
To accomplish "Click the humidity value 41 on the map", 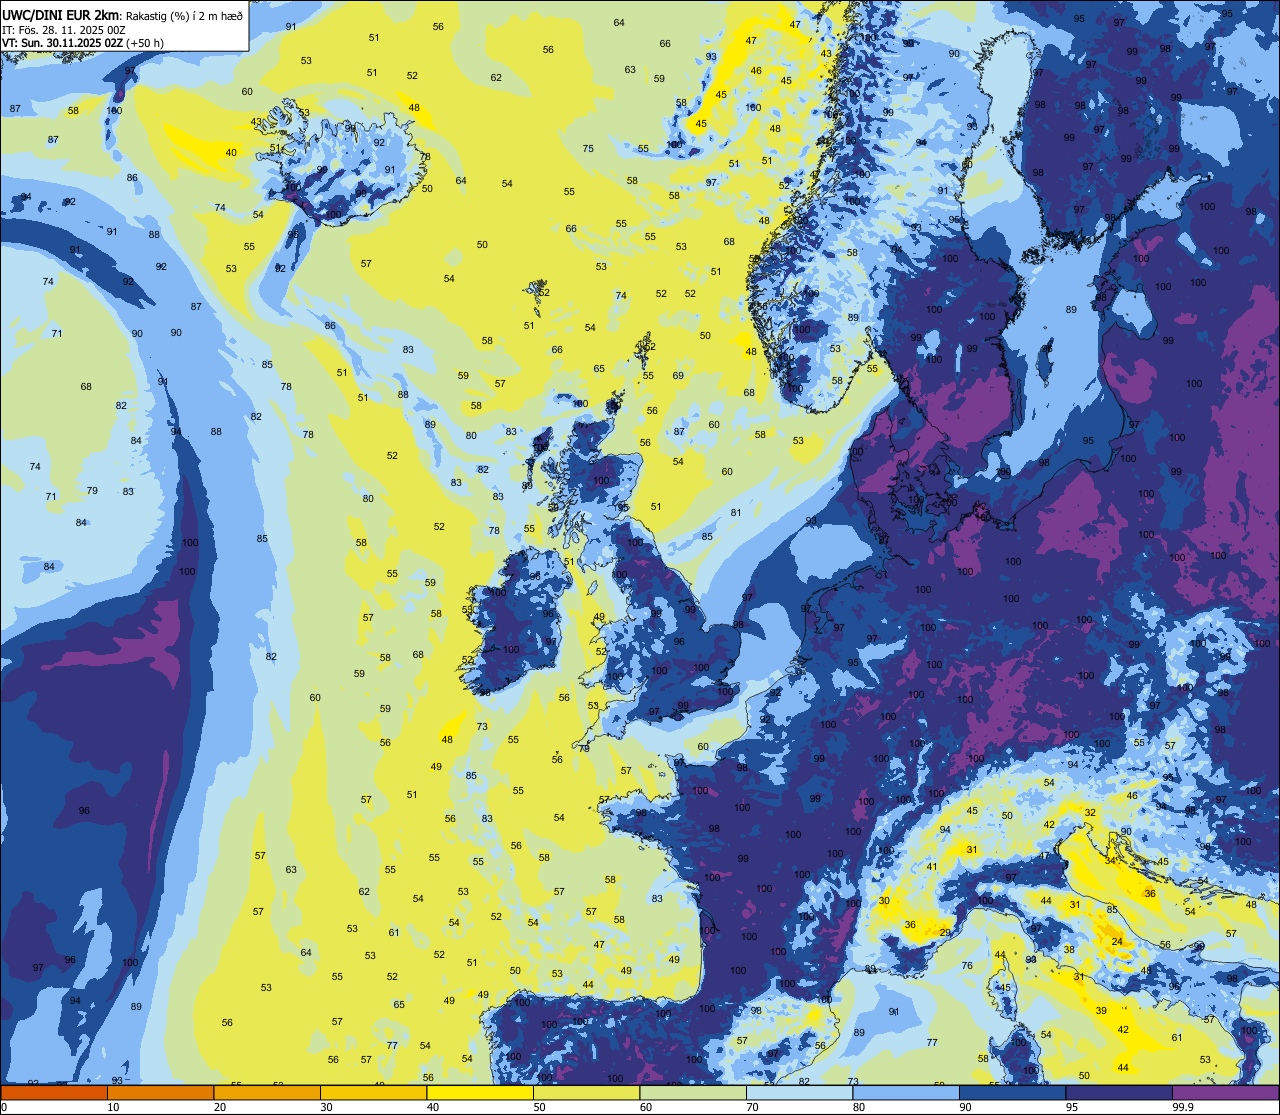I will (932, 867).
